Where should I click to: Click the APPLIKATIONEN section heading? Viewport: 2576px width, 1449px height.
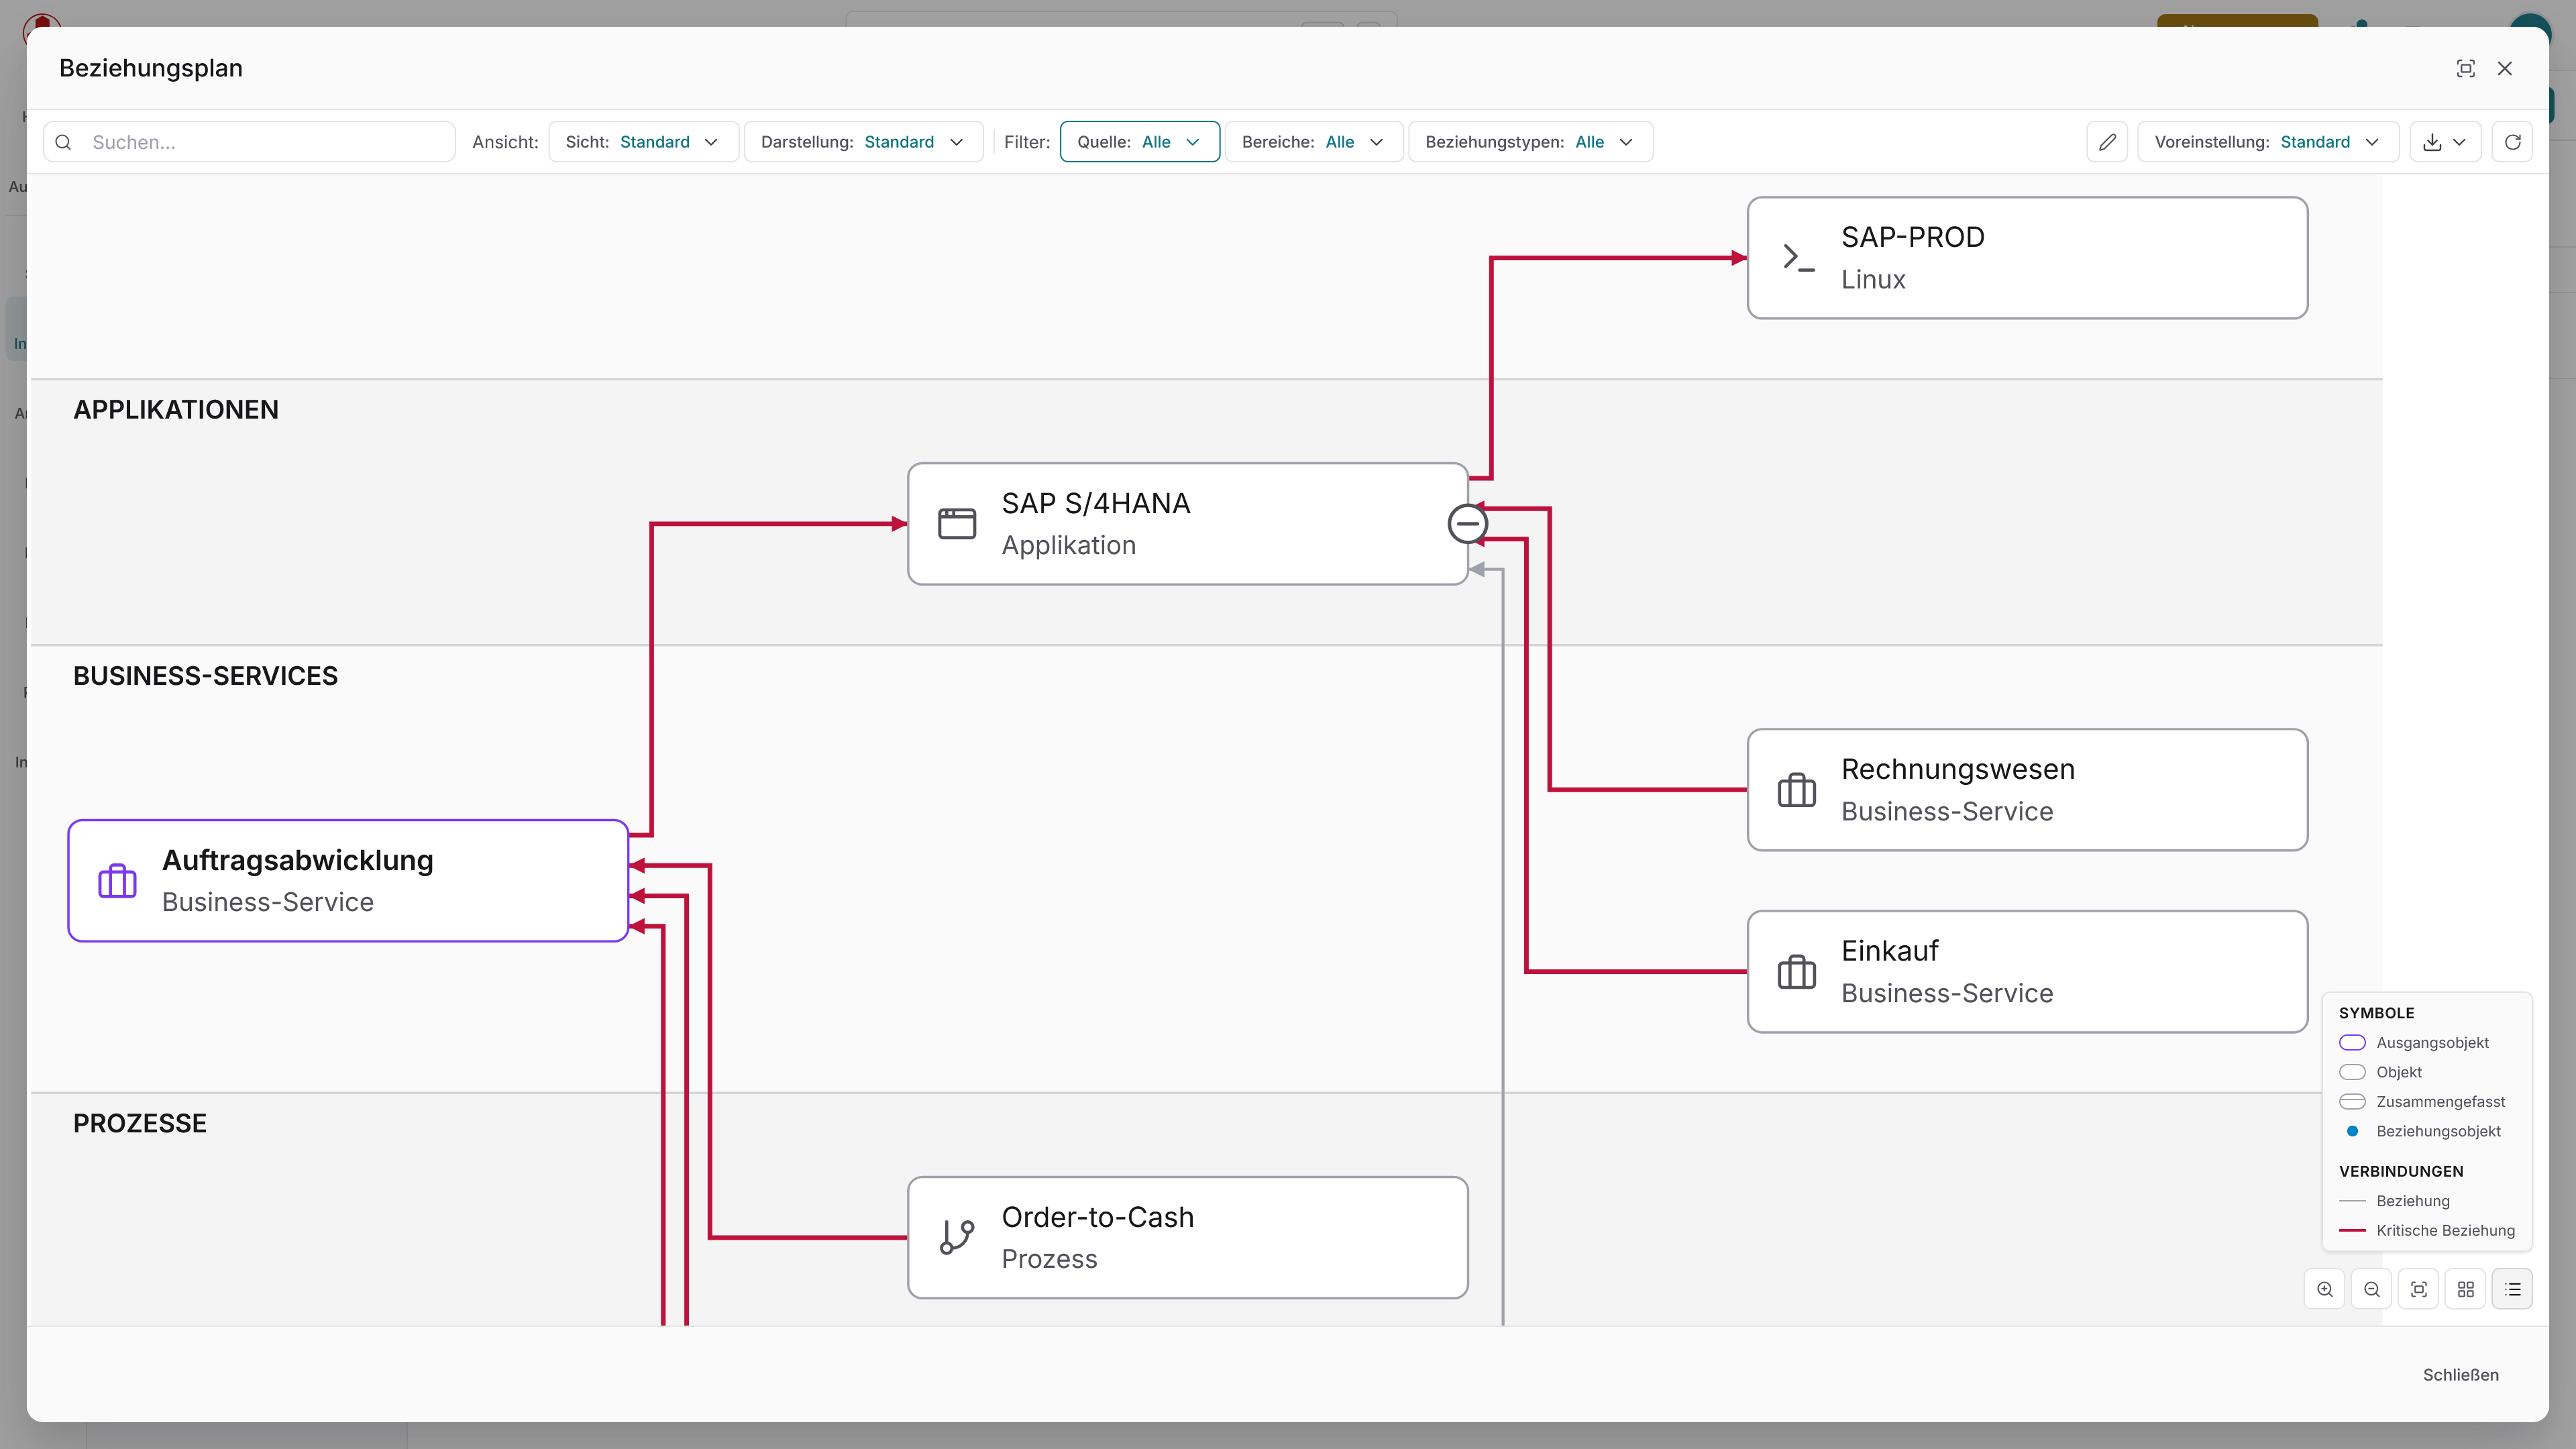(176, 410)
